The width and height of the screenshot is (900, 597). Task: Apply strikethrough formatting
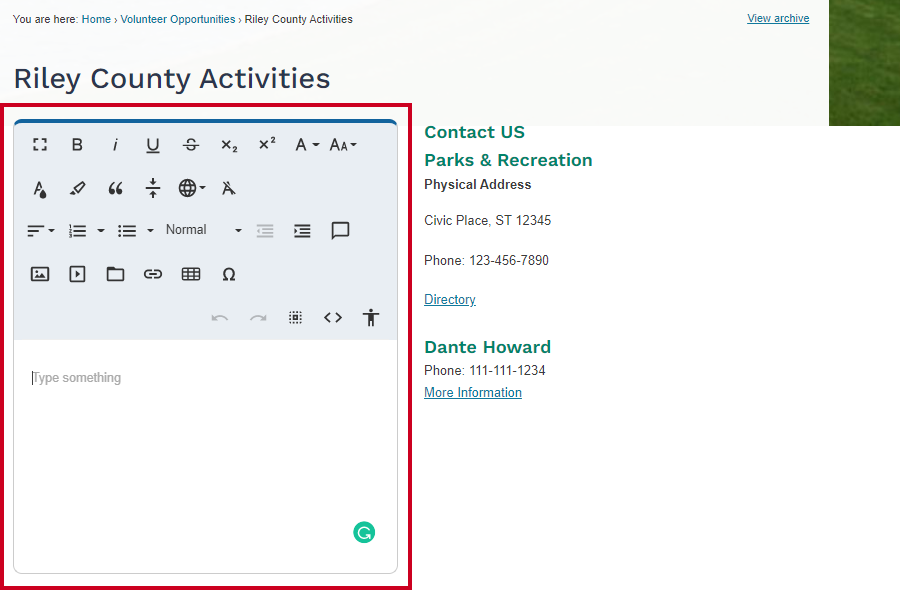tap(191, 145)
